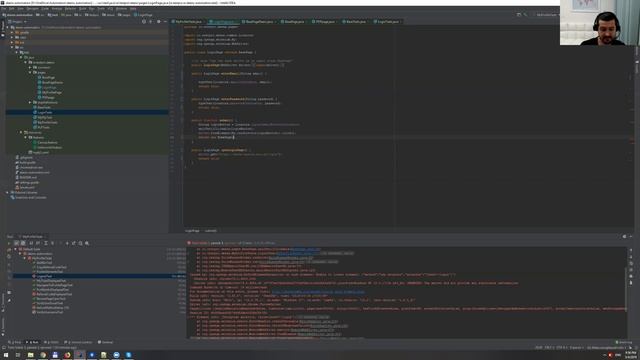
Task: Click the webcam video thumbnail
Action: [x=600, y=22]
